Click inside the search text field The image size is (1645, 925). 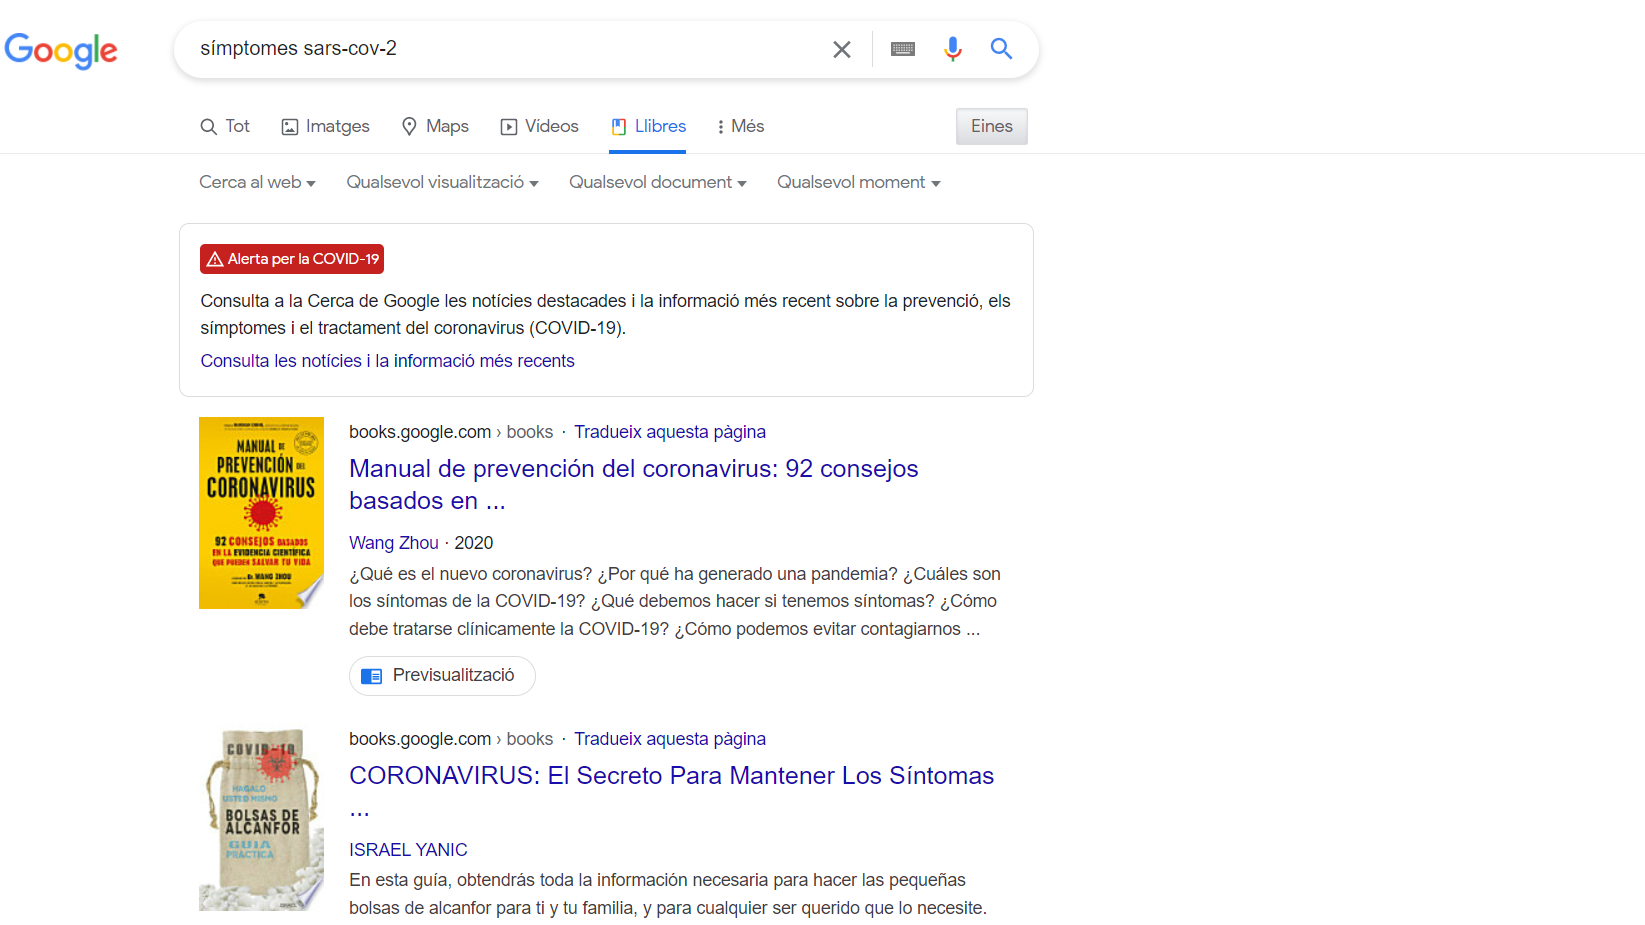(x=500, y=49)
